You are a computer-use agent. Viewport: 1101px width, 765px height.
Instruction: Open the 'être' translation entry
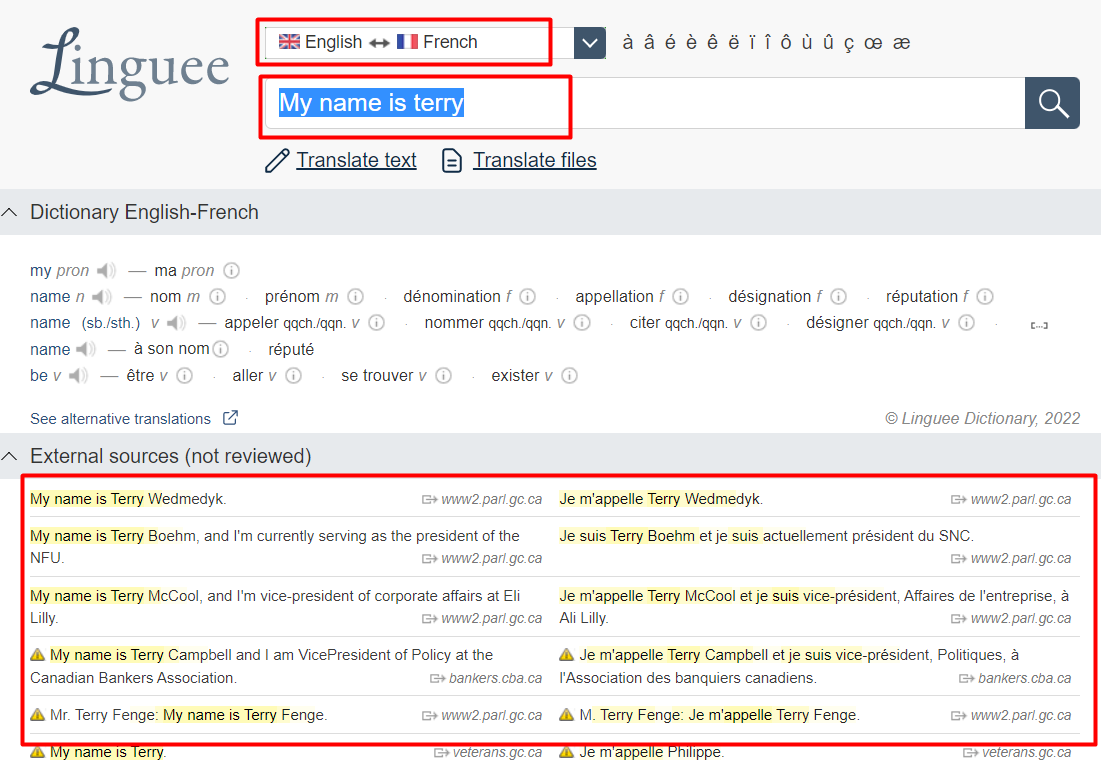click(x=140, y=376)
